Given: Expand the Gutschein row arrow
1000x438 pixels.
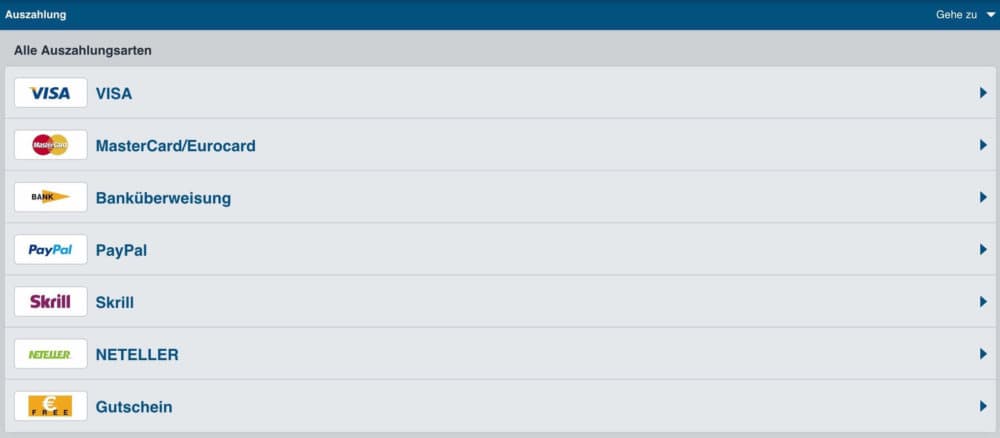Looking at the screenshot, I should (983, 406).
